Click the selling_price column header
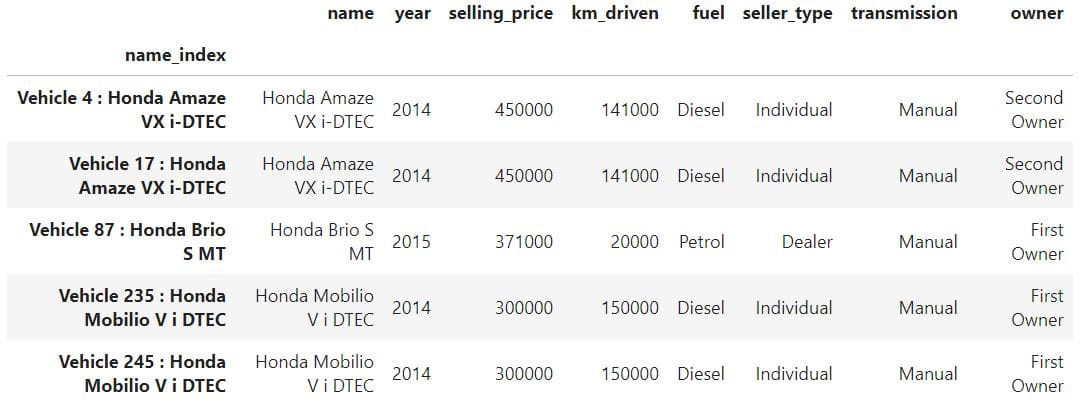This screenshot has height=419, width=1091. coord(500,14)
